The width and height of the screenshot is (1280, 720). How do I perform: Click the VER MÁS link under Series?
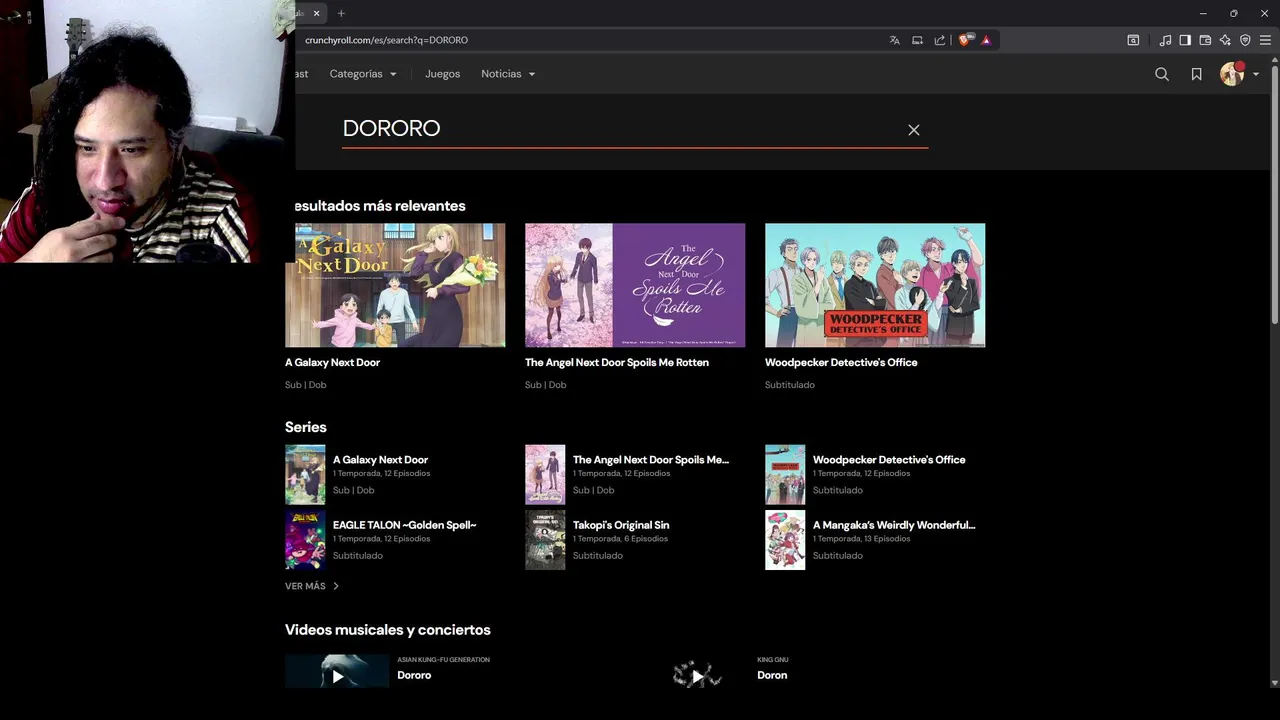click(312, 586)
